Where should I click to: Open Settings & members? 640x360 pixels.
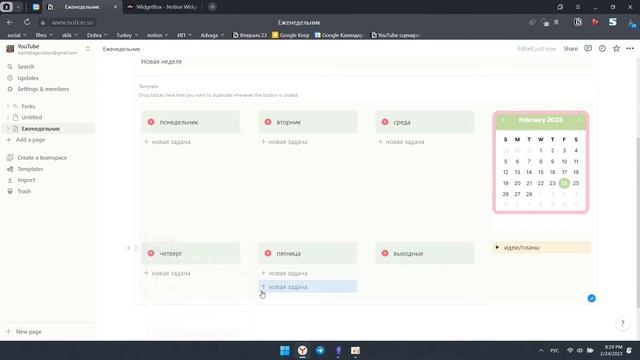click(43, 89)
